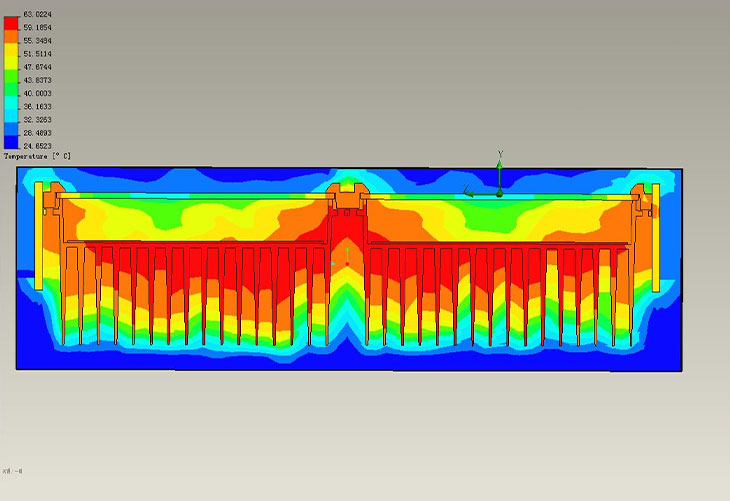The width and height of the screenshot is (730, 501).
Task: Select the yellow vertical bar on the left side
Action: [x=38, y=236]
